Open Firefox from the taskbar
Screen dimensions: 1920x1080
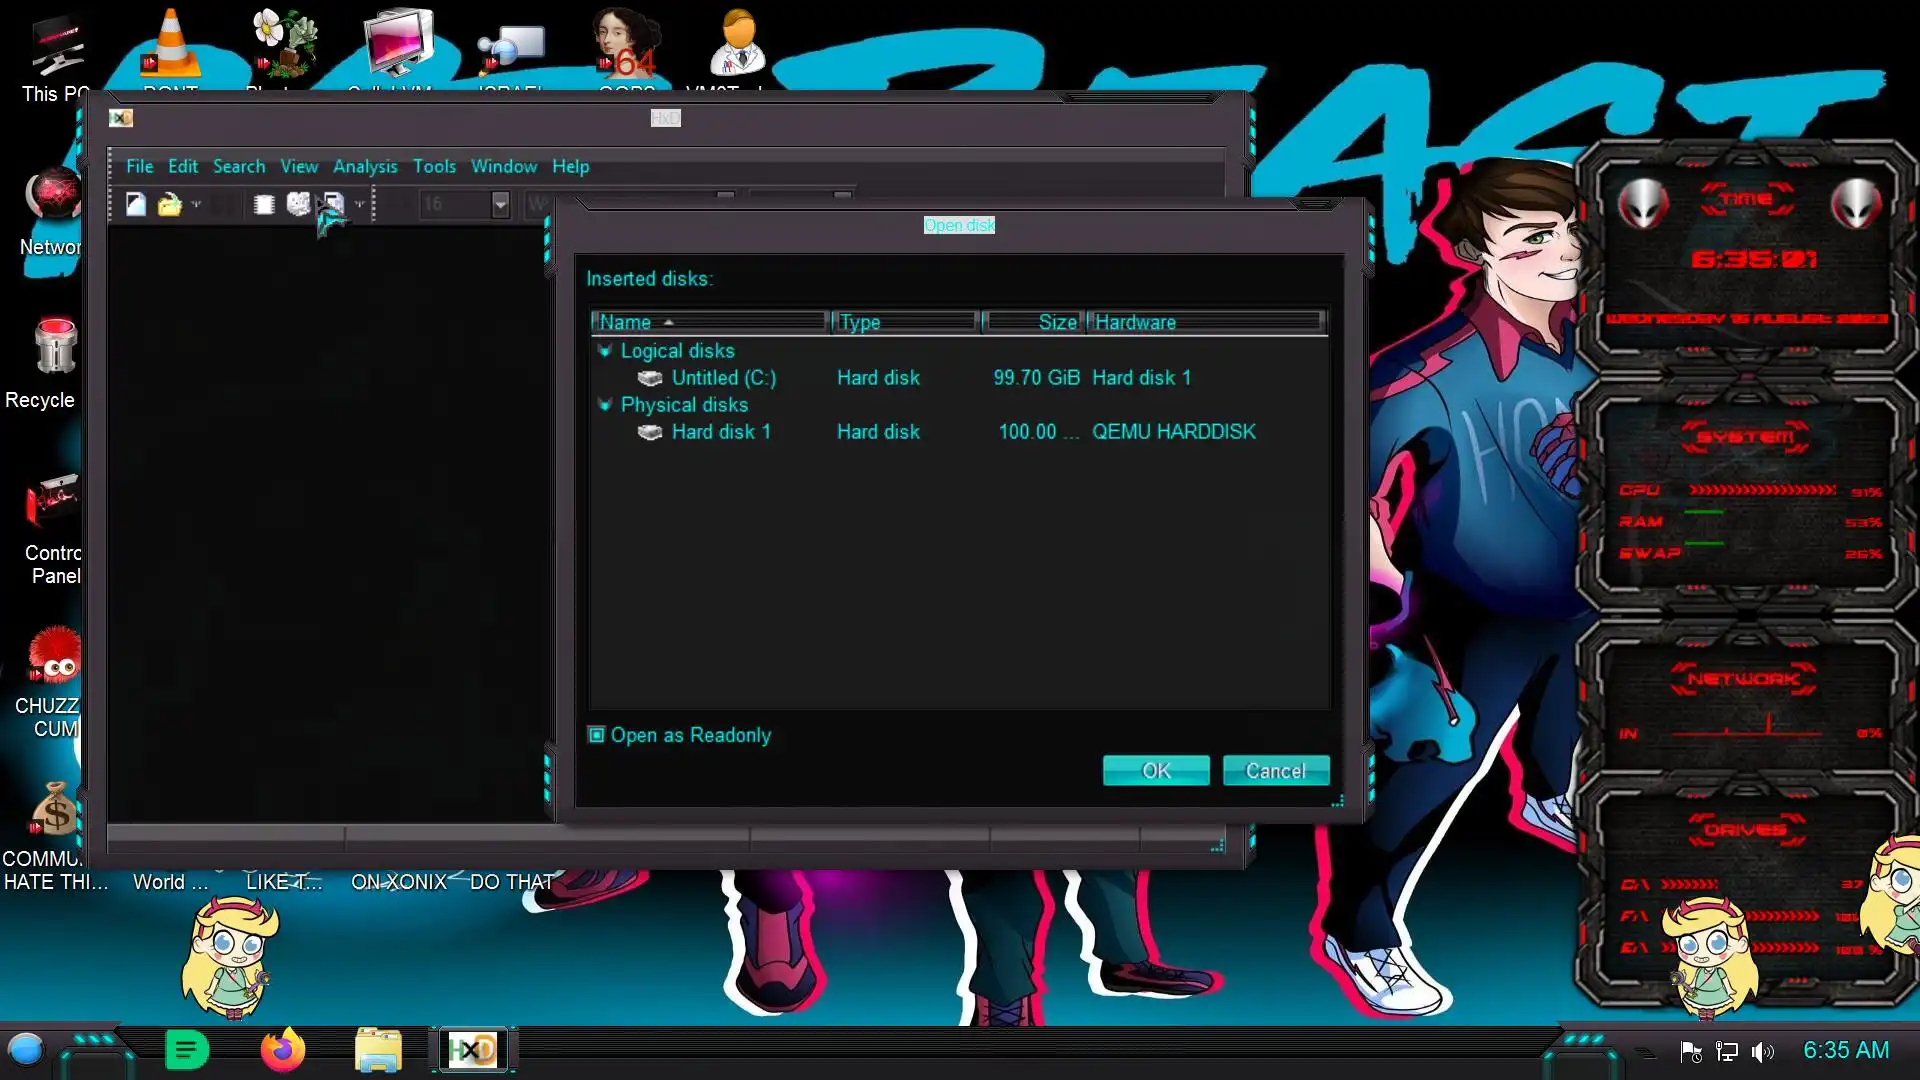click(x=283, y=1050)
